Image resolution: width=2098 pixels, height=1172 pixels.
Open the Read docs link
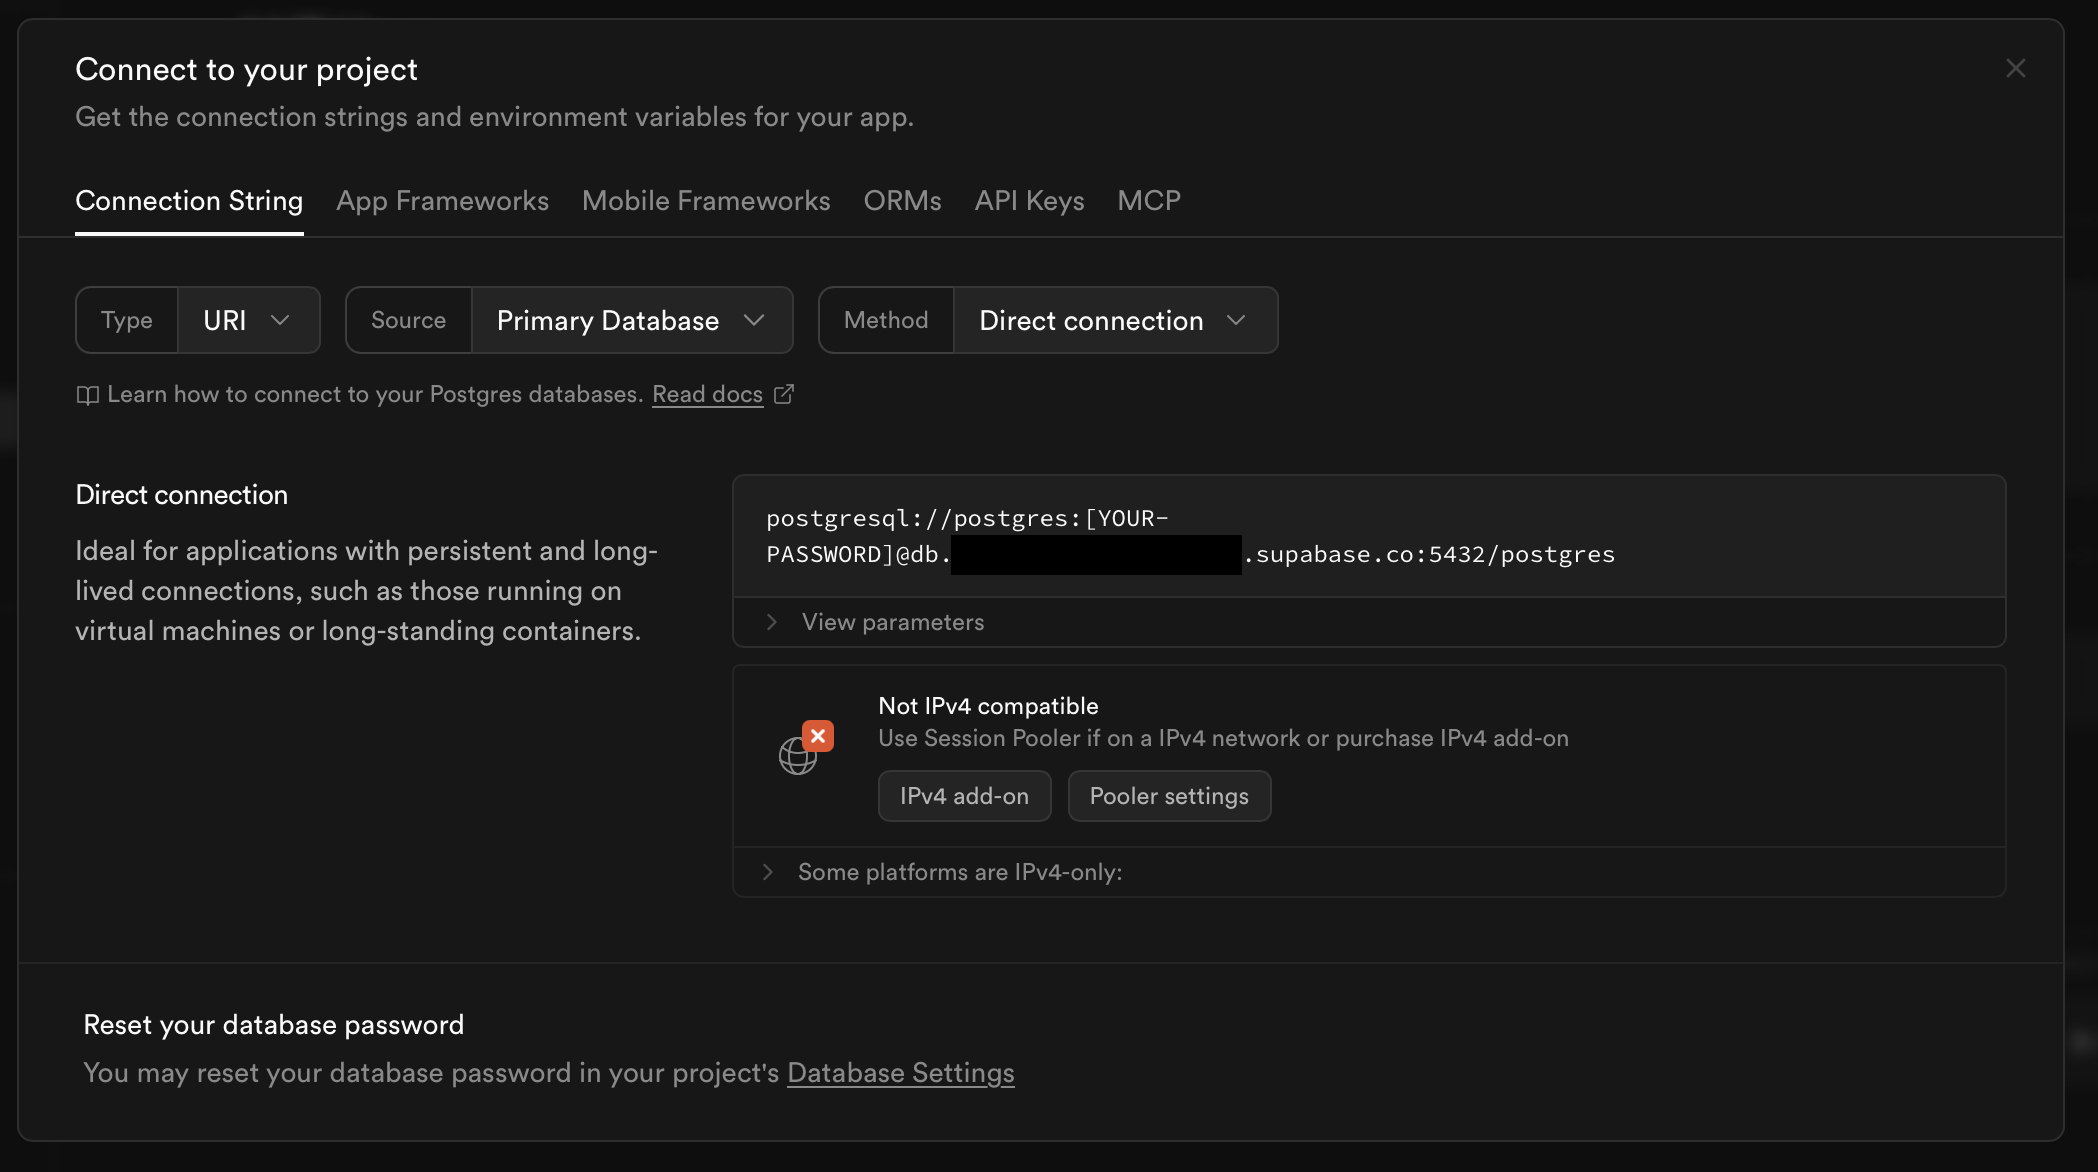[707, 394]
